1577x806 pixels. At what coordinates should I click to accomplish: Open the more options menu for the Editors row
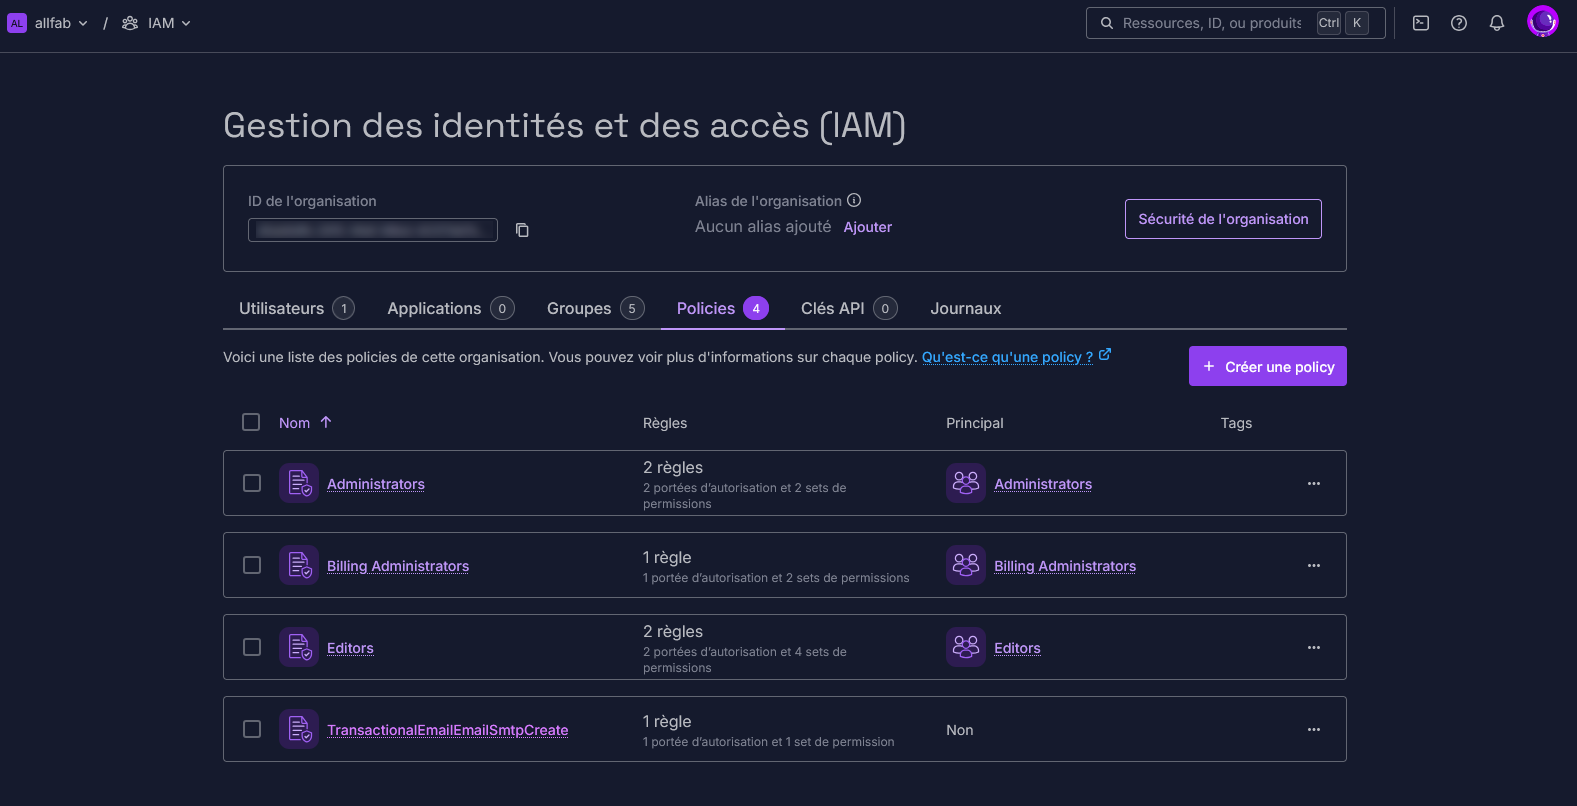coord(1314,647)
